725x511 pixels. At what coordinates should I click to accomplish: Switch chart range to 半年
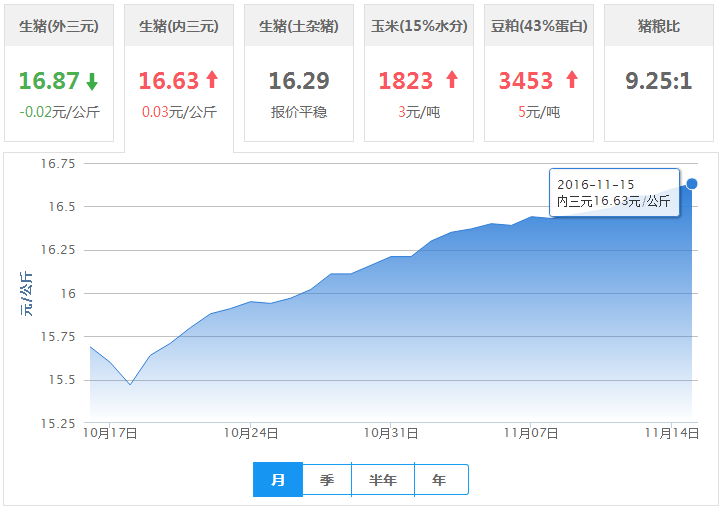click(x=383, y=480)
